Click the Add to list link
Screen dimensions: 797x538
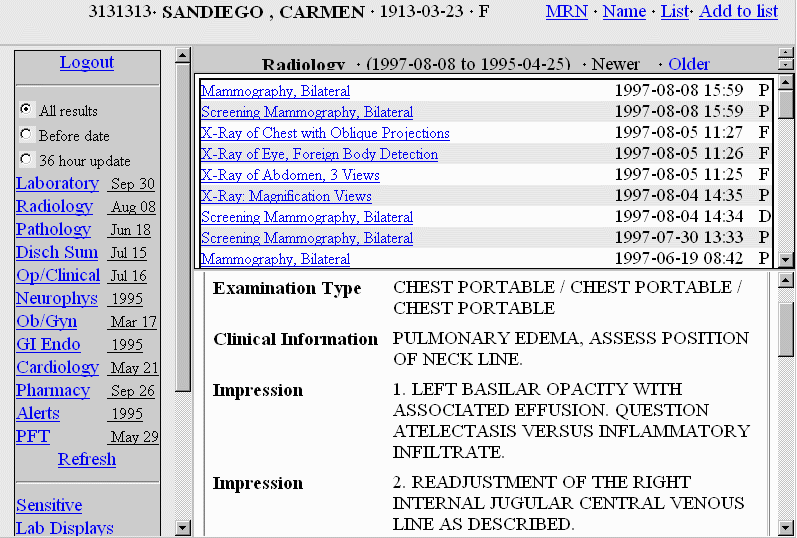(x=738, y=11)
